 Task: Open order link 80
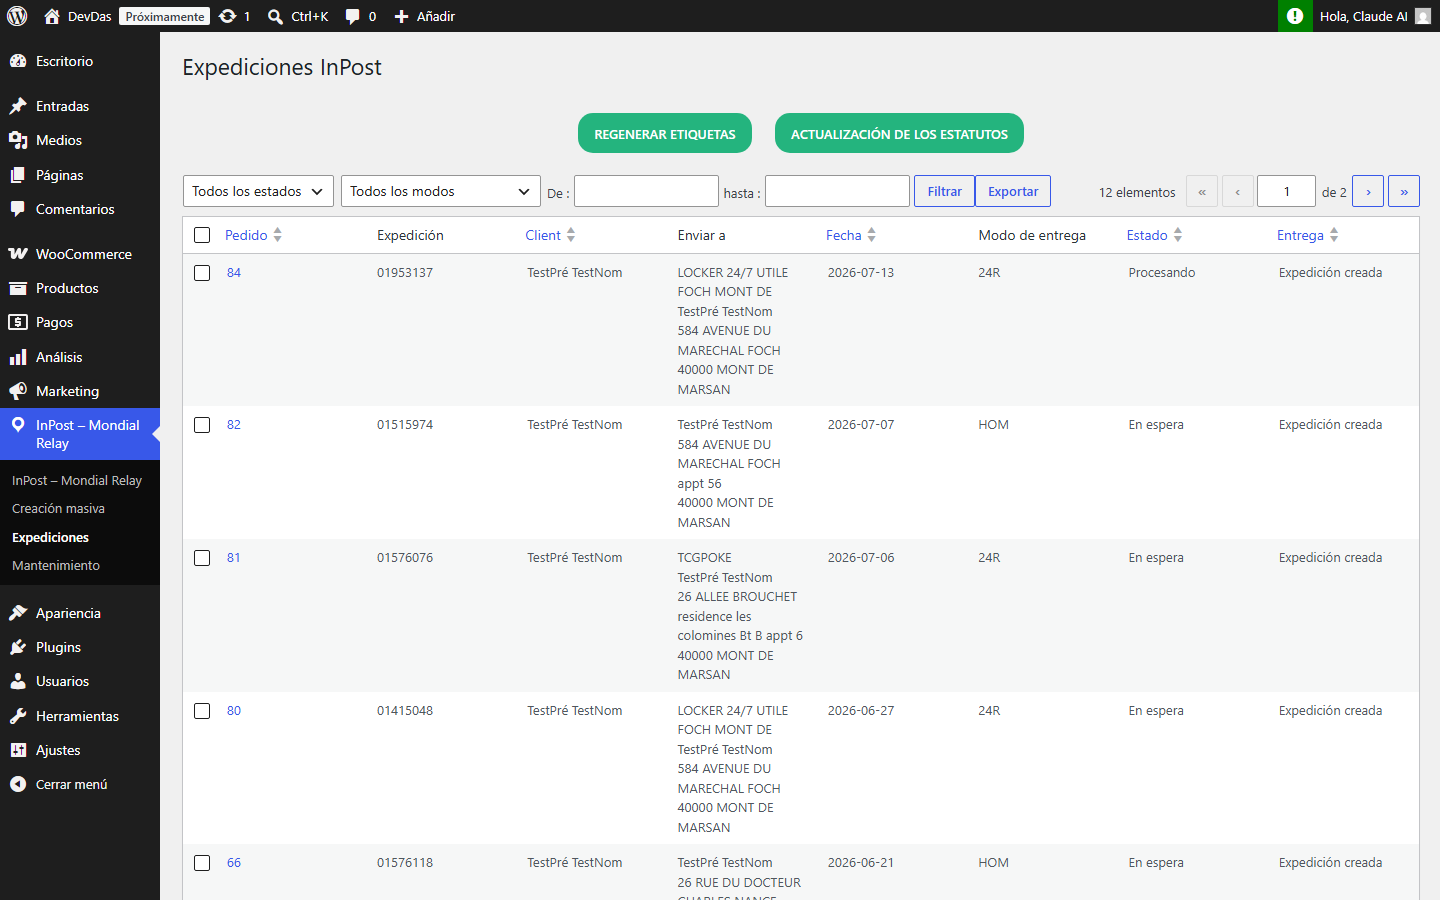234,710
